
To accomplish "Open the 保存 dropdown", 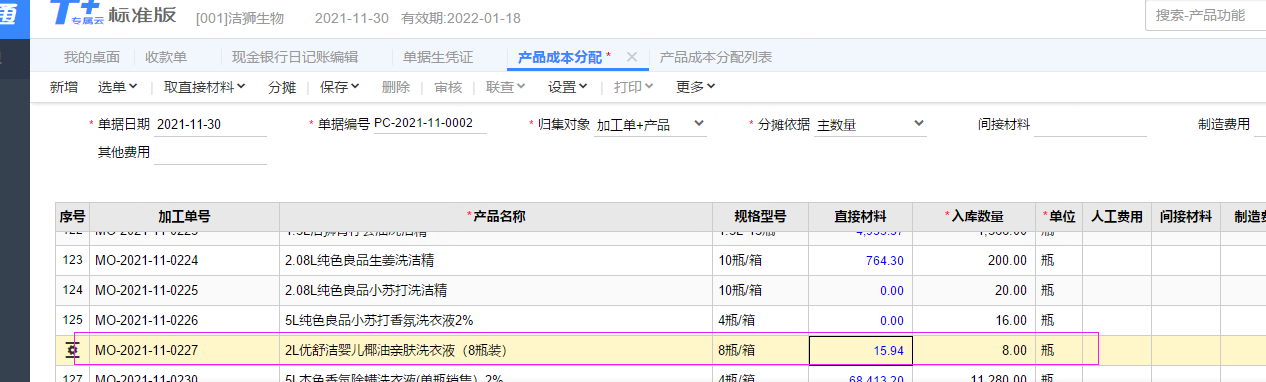I will point(339,87).
